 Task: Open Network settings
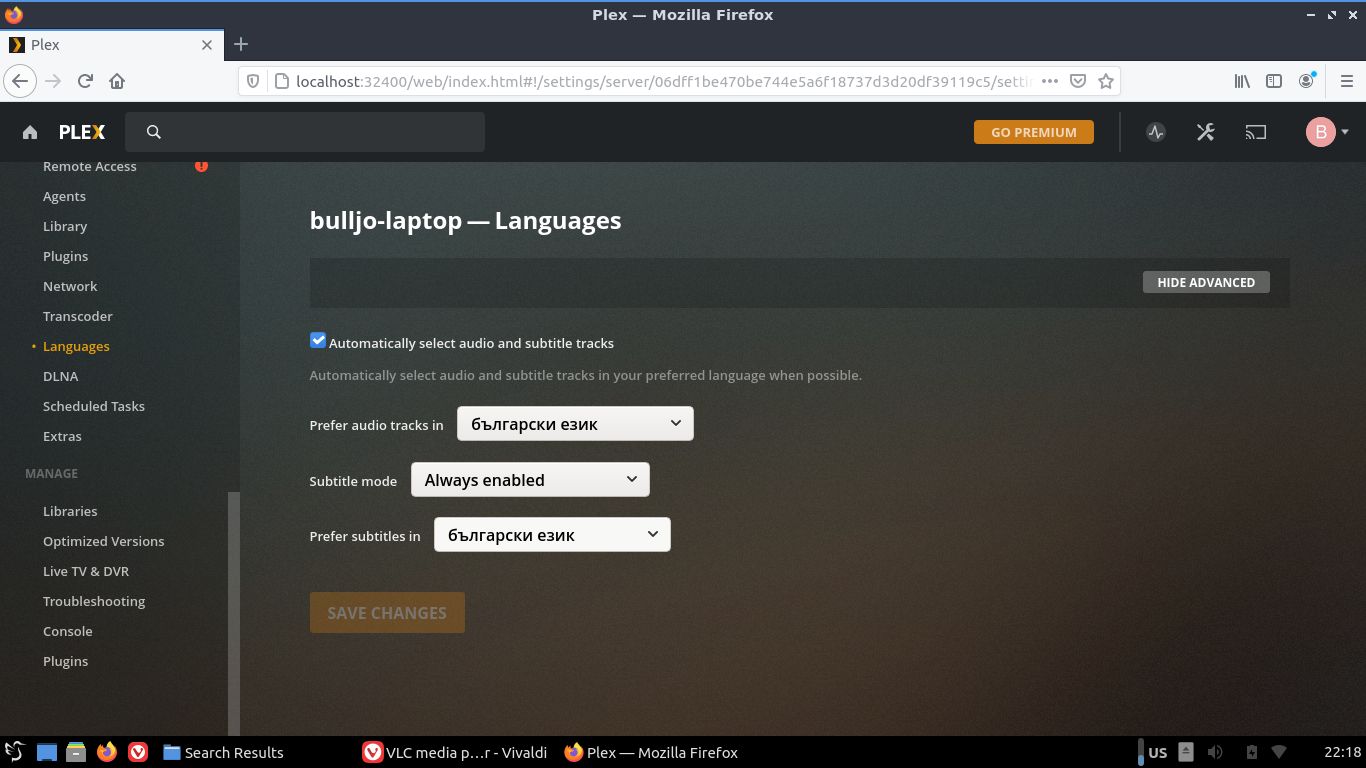[x=70, y=286]
